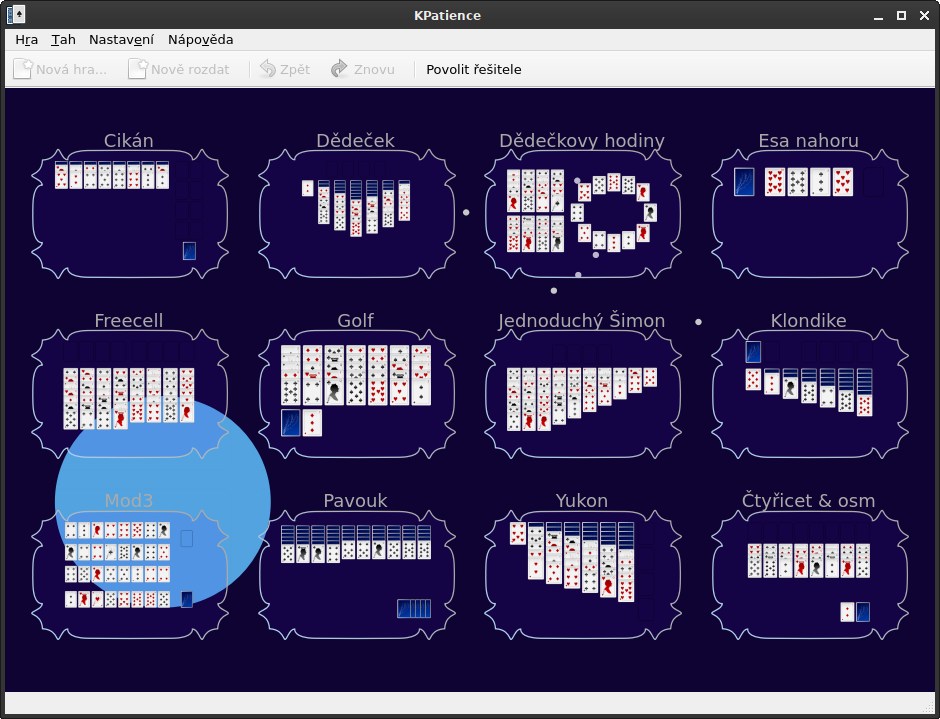Click the Klondike title label
The width and height of the screenshot is (940, 719).
point(809,320)
